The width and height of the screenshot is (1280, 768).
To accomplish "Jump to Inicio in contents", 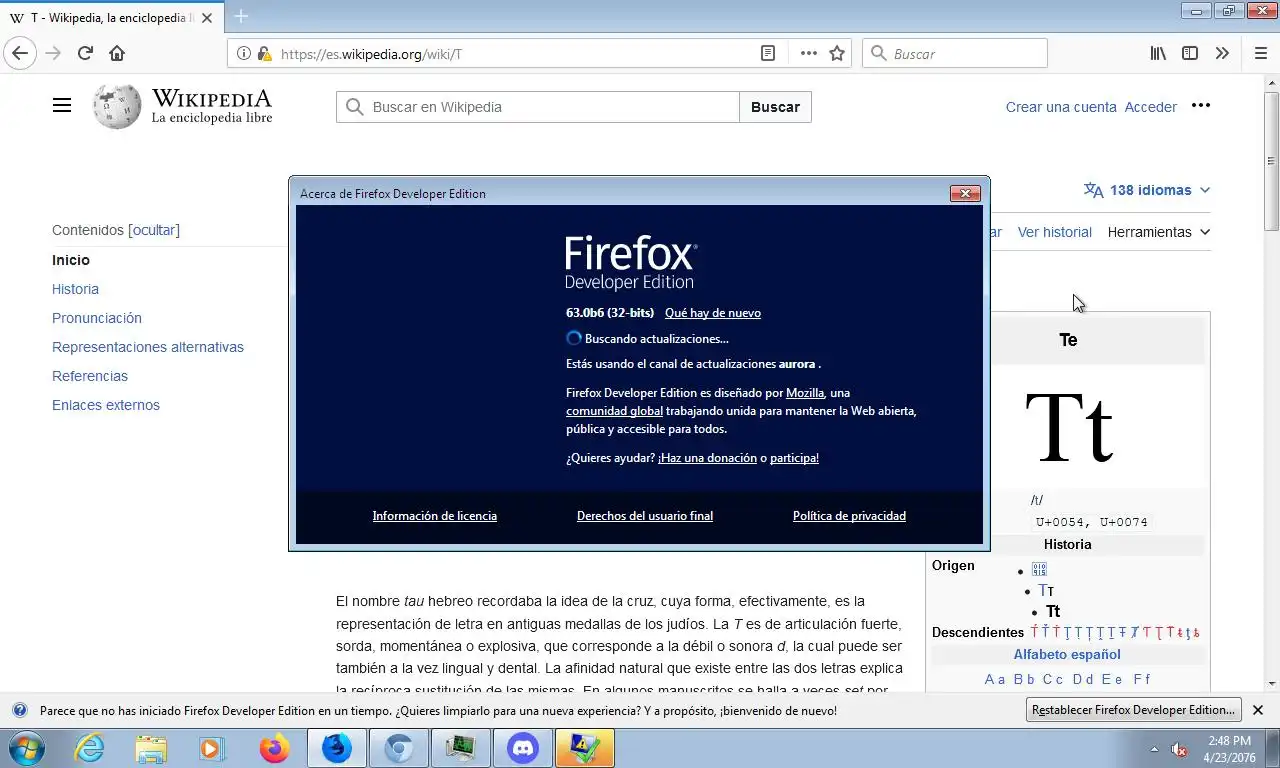I will [71, 260].
